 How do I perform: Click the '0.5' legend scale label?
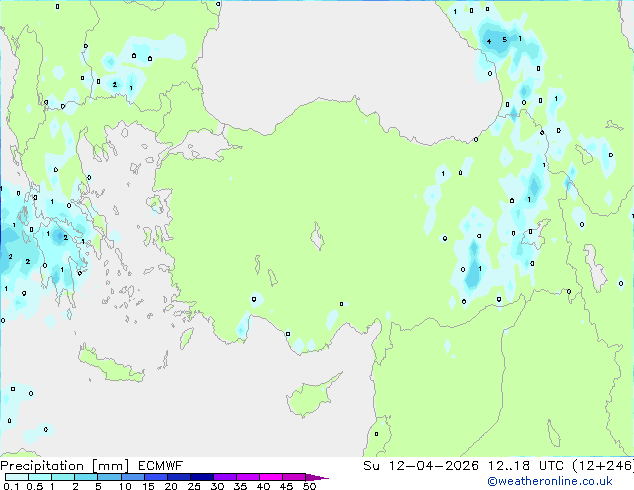34,486
